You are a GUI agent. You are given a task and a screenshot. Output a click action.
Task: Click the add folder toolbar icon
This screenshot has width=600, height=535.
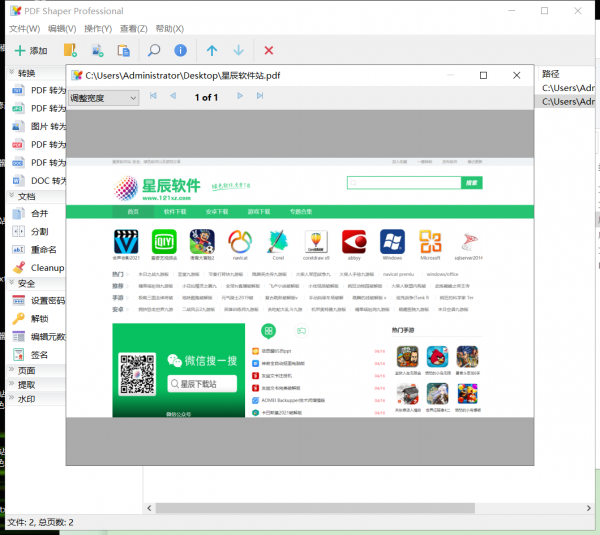(x=70, y=51)
